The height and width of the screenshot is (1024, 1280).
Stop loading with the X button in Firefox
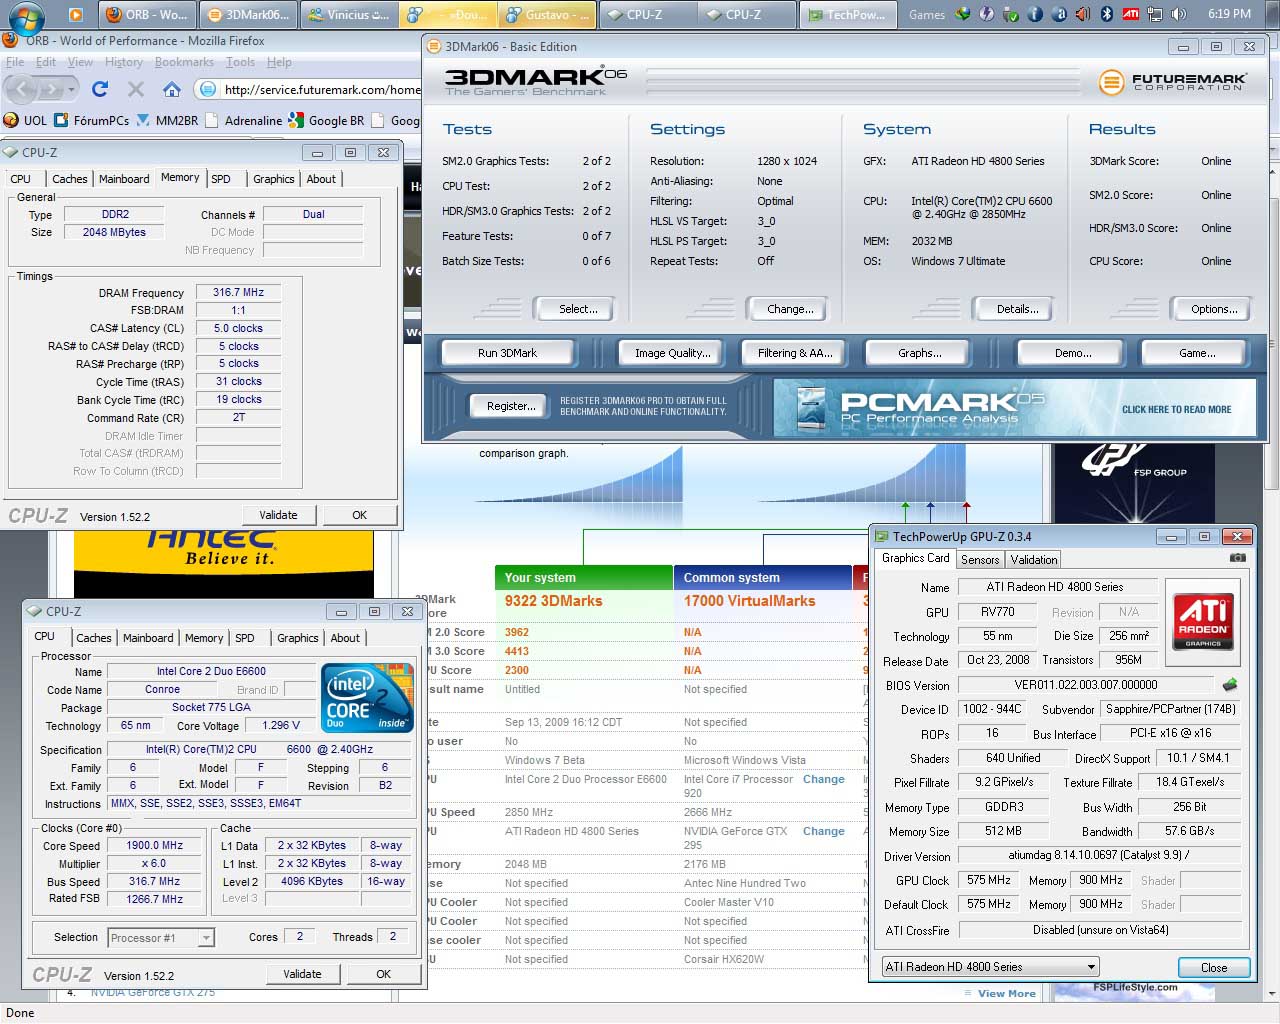136,89
